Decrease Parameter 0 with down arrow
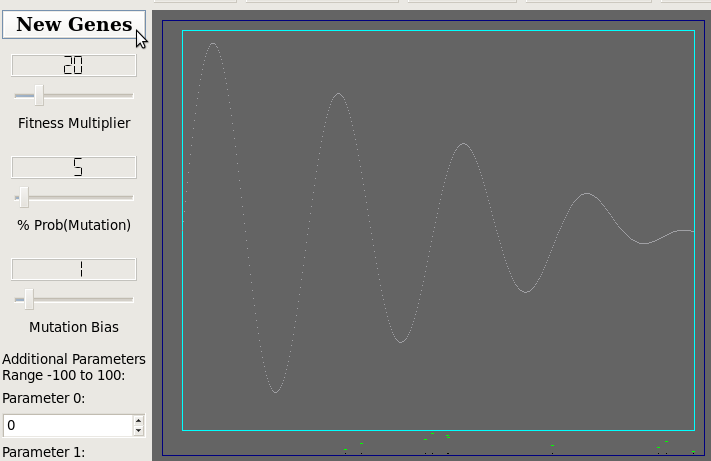Image resolution: width=711 pixels, height=461 pixels. coord(139,431)
